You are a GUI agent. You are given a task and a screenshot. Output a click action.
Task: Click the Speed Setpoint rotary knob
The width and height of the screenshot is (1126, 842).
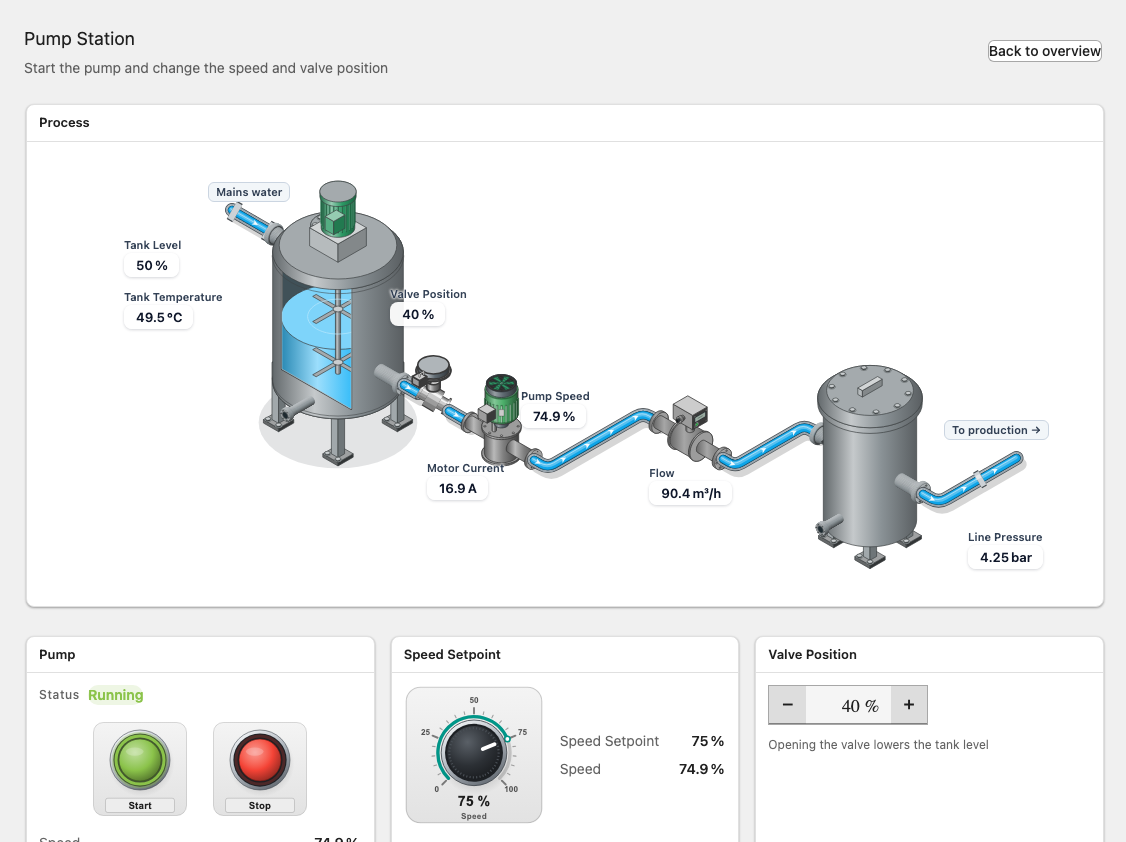pos(474,752)
